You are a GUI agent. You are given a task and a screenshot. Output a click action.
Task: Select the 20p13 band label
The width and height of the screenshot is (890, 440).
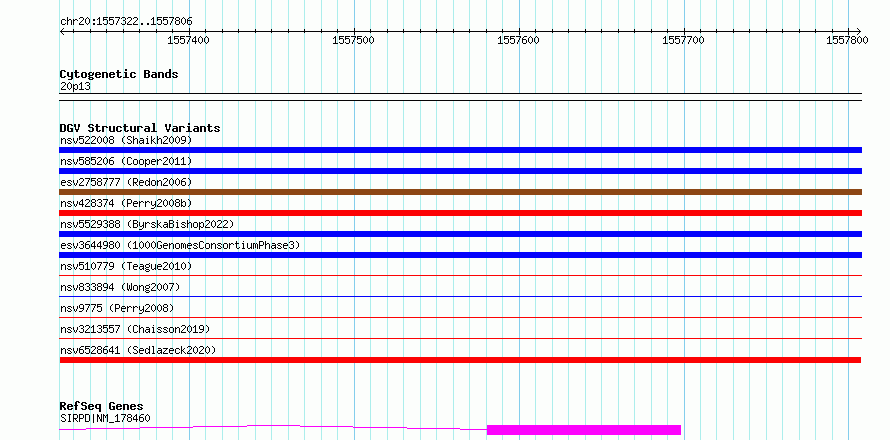tap(75, 87)
